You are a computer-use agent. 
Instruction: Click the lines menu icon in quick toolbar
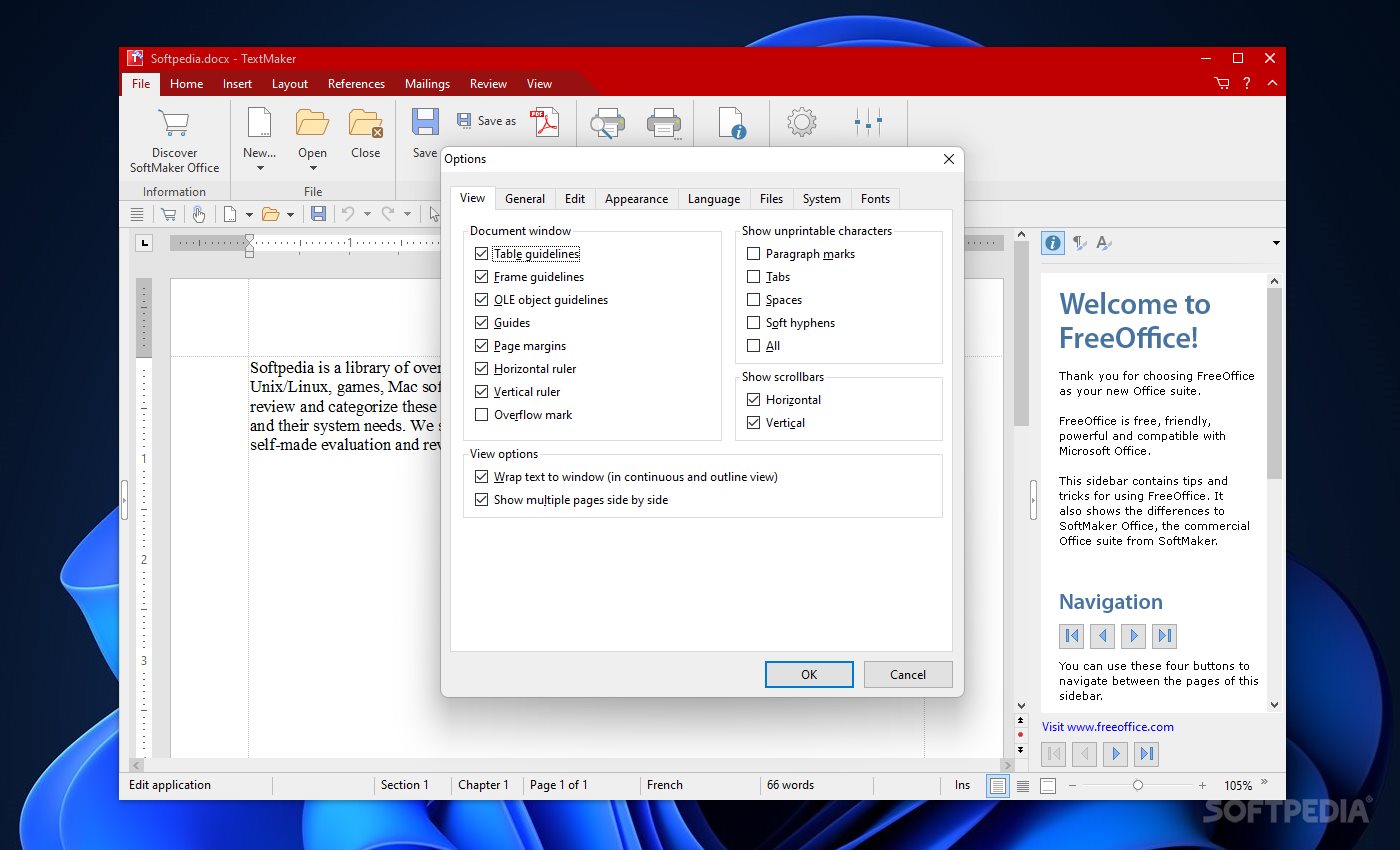[x=137, y=214]
